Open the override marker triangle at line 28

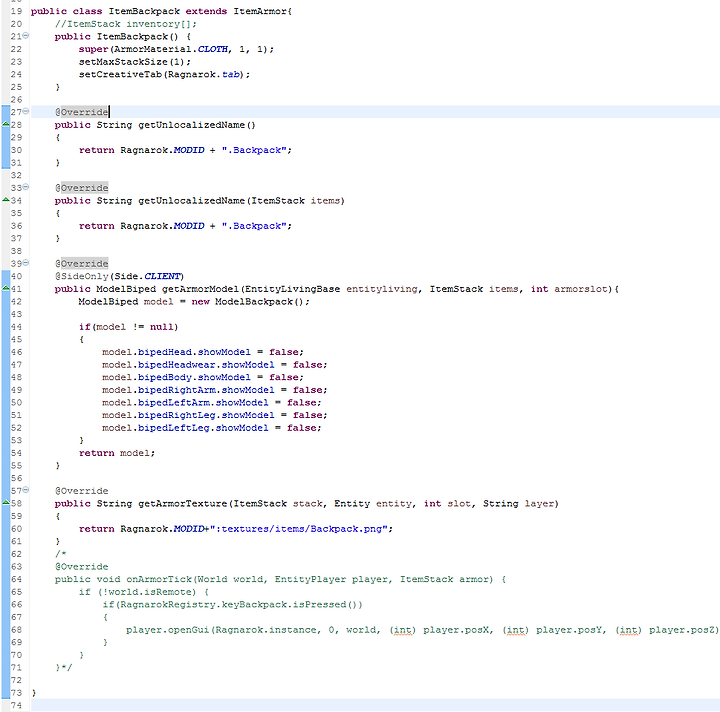[x=6, y=124]
